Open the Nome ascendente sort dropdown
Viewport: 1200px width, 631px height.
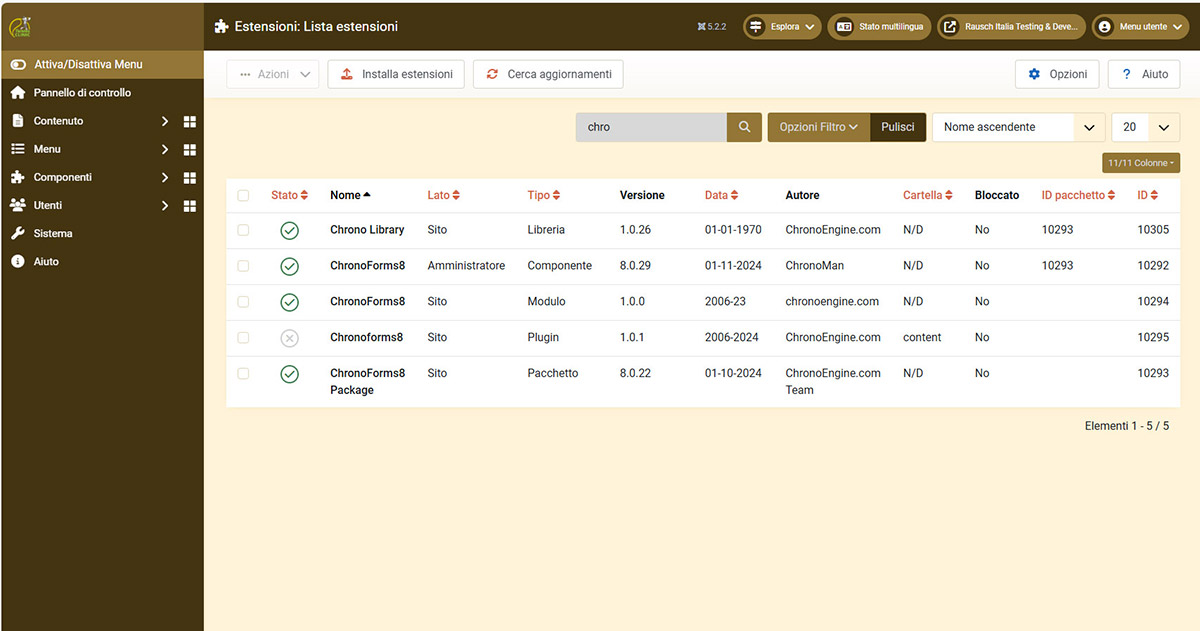[x=1018, y=127]
